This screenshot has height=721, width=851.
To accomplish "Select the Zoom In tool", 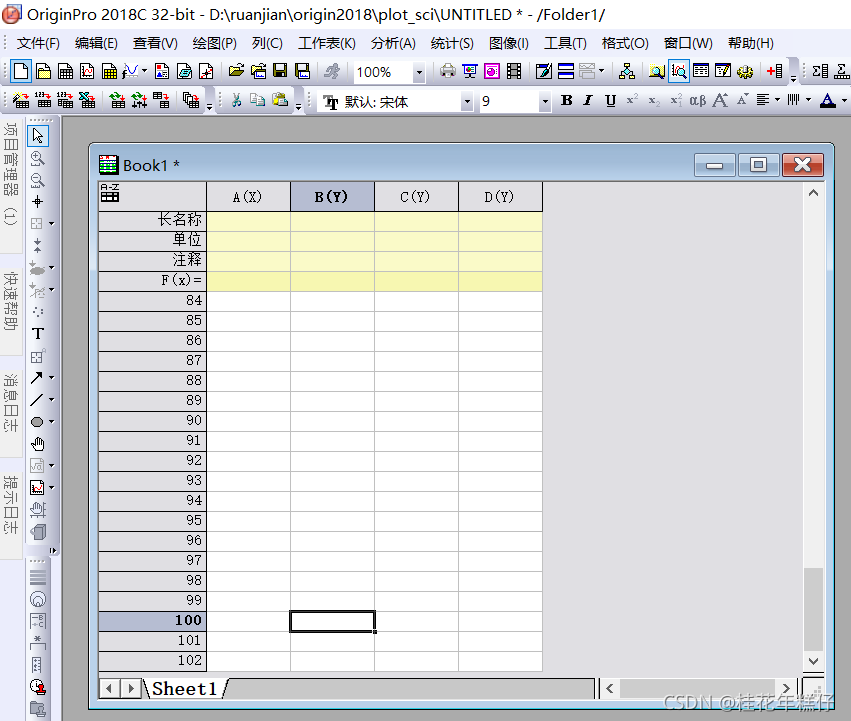I will (37, 158).
